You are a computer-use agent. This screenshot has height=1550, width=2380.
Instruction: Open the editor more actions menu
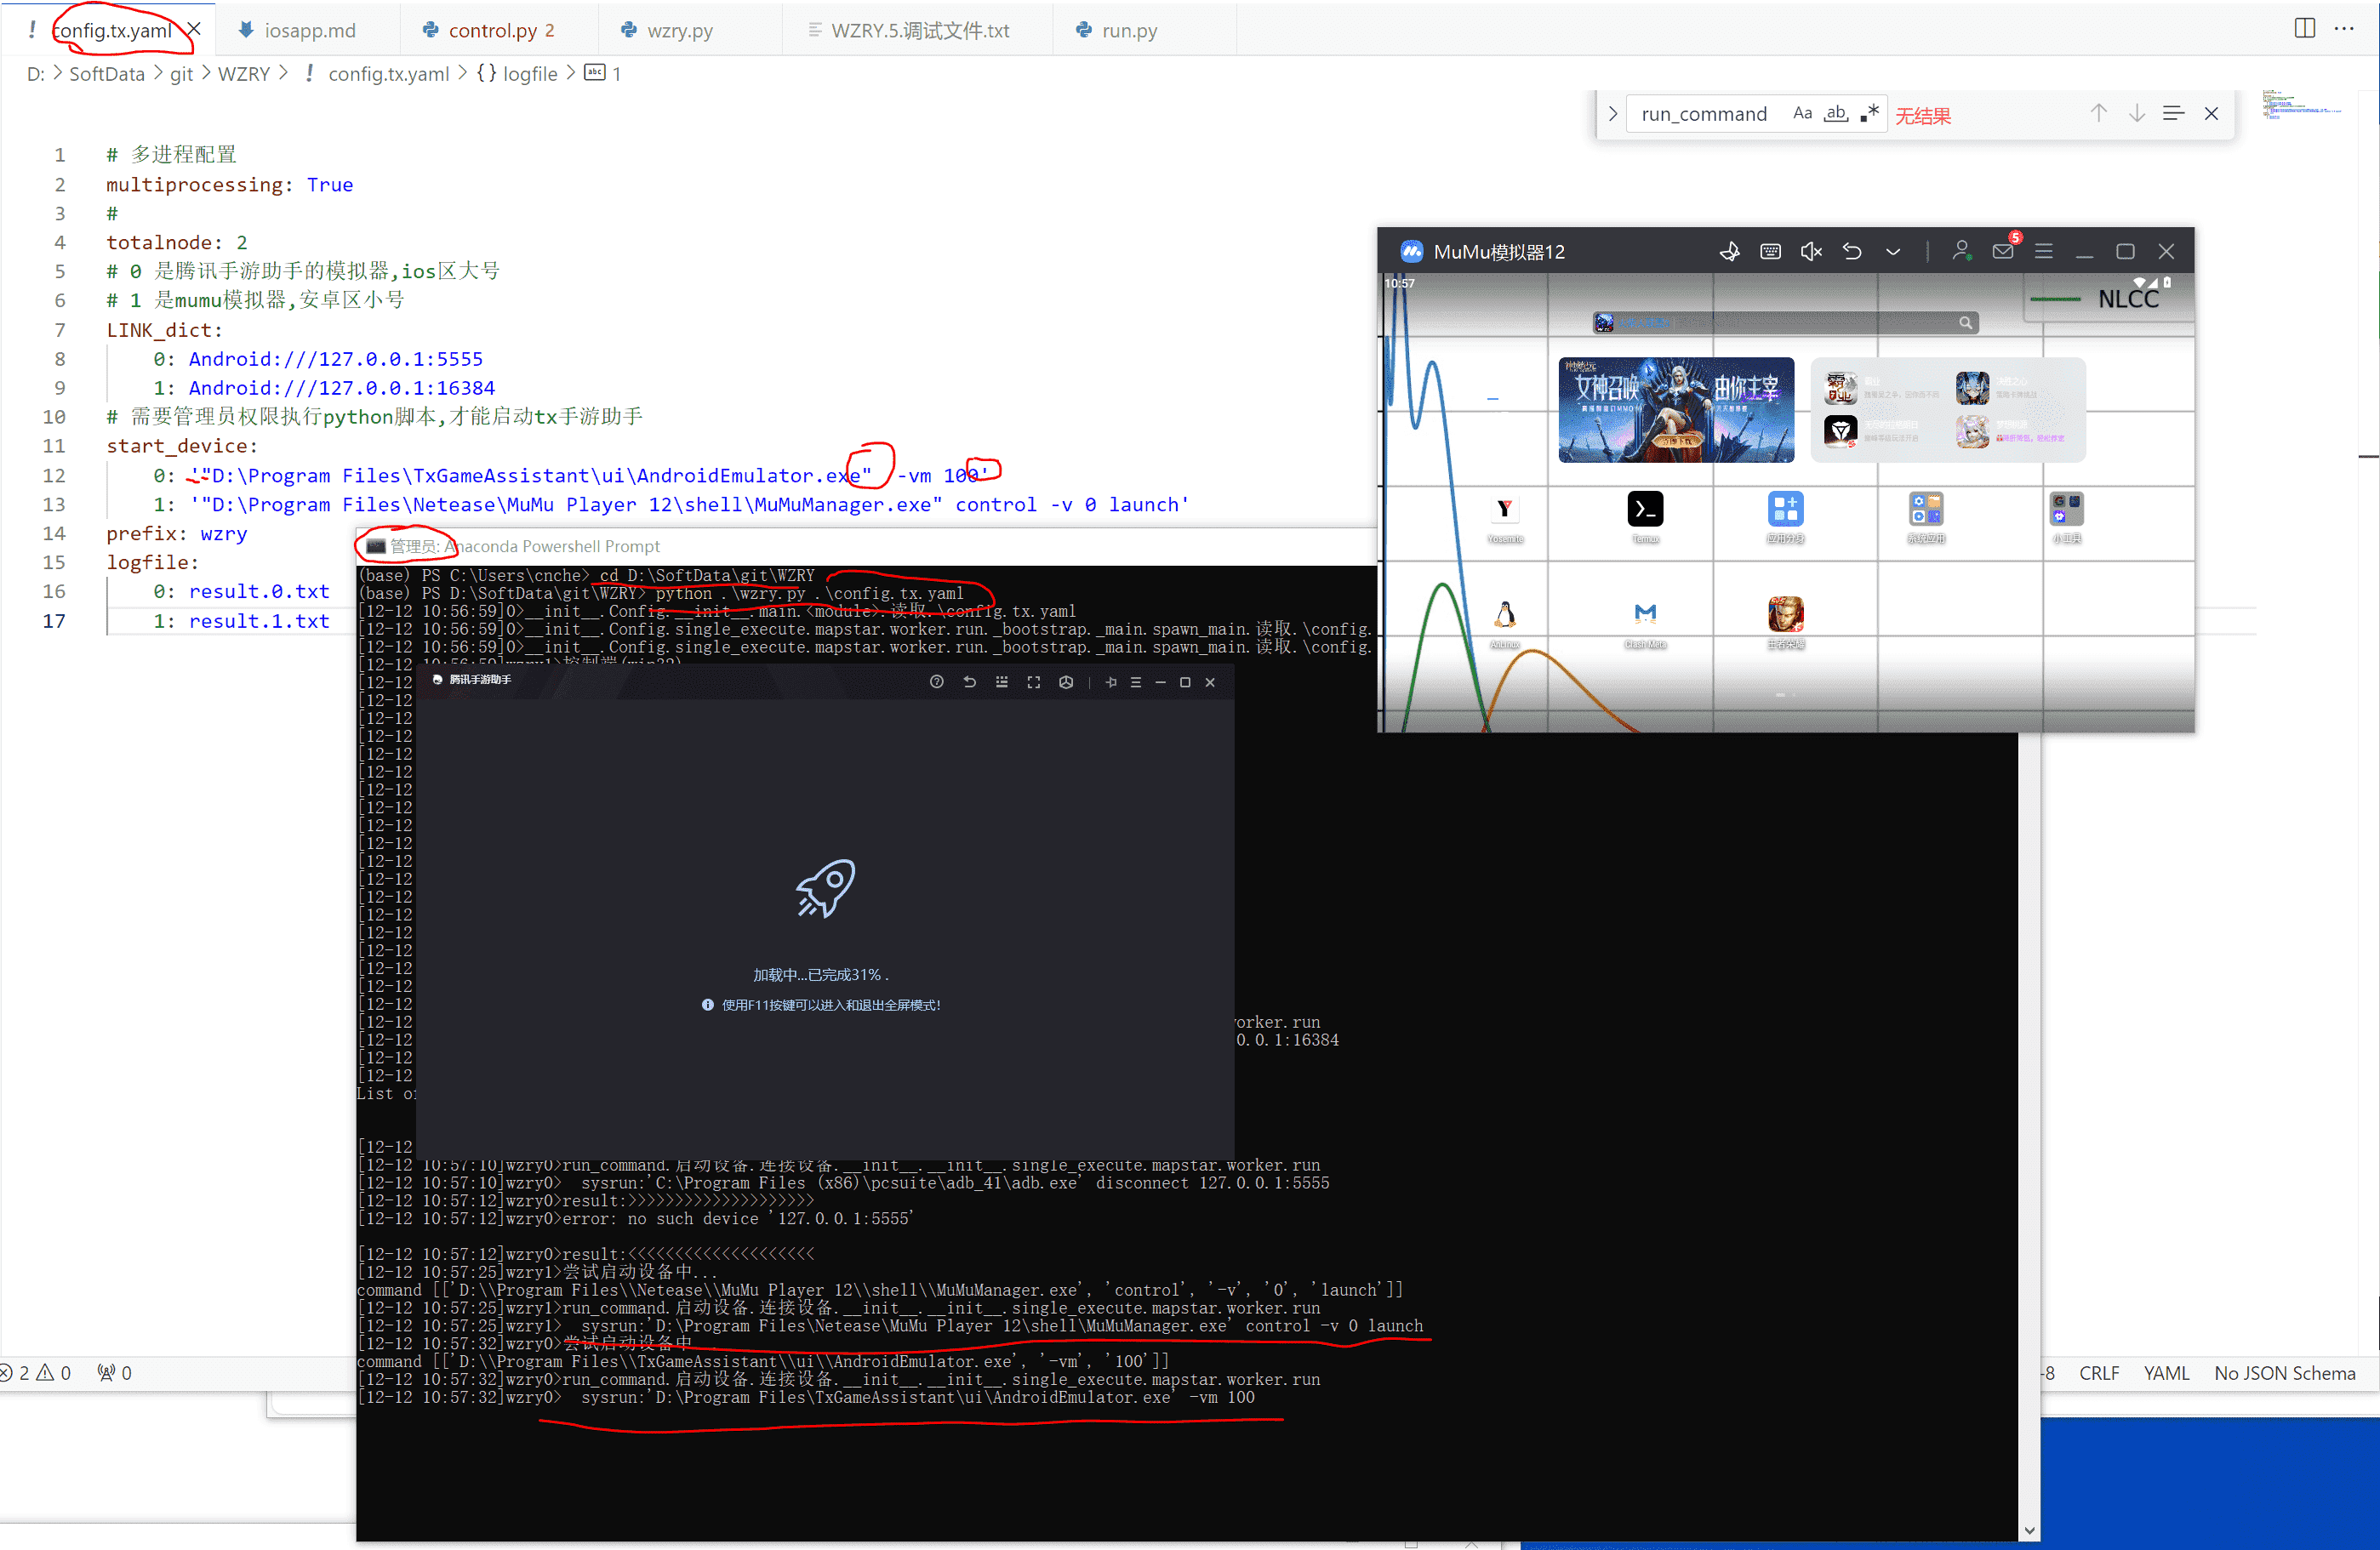coord(2344,29)
